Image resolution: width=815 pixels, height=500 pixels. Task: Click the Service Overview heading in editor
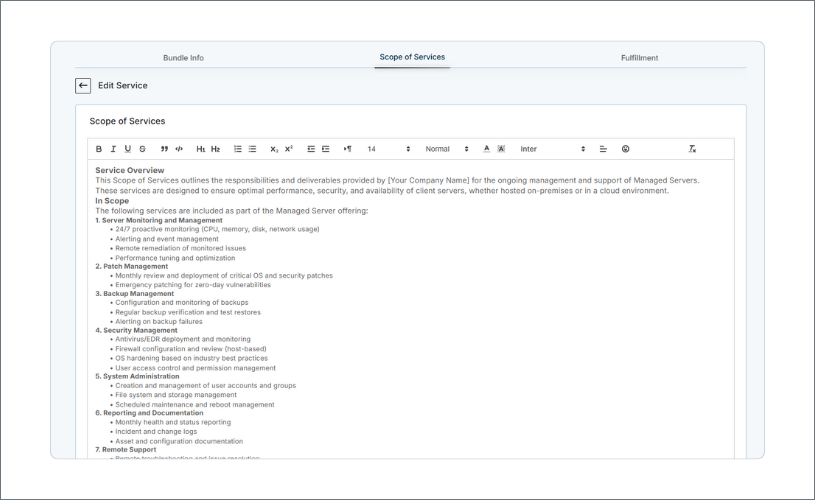click(x=129, y=170)
